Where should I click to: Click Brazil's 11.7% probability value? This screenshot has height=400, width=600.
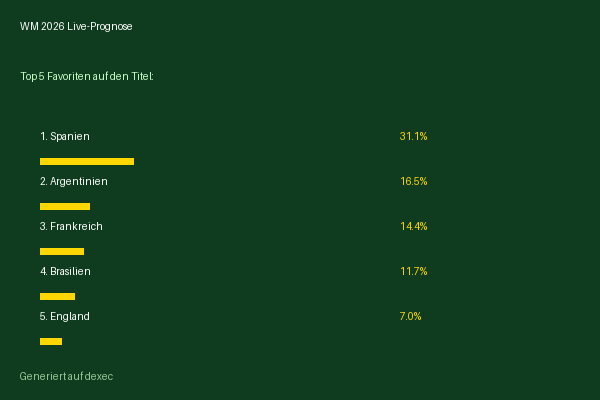pos(414,271)
